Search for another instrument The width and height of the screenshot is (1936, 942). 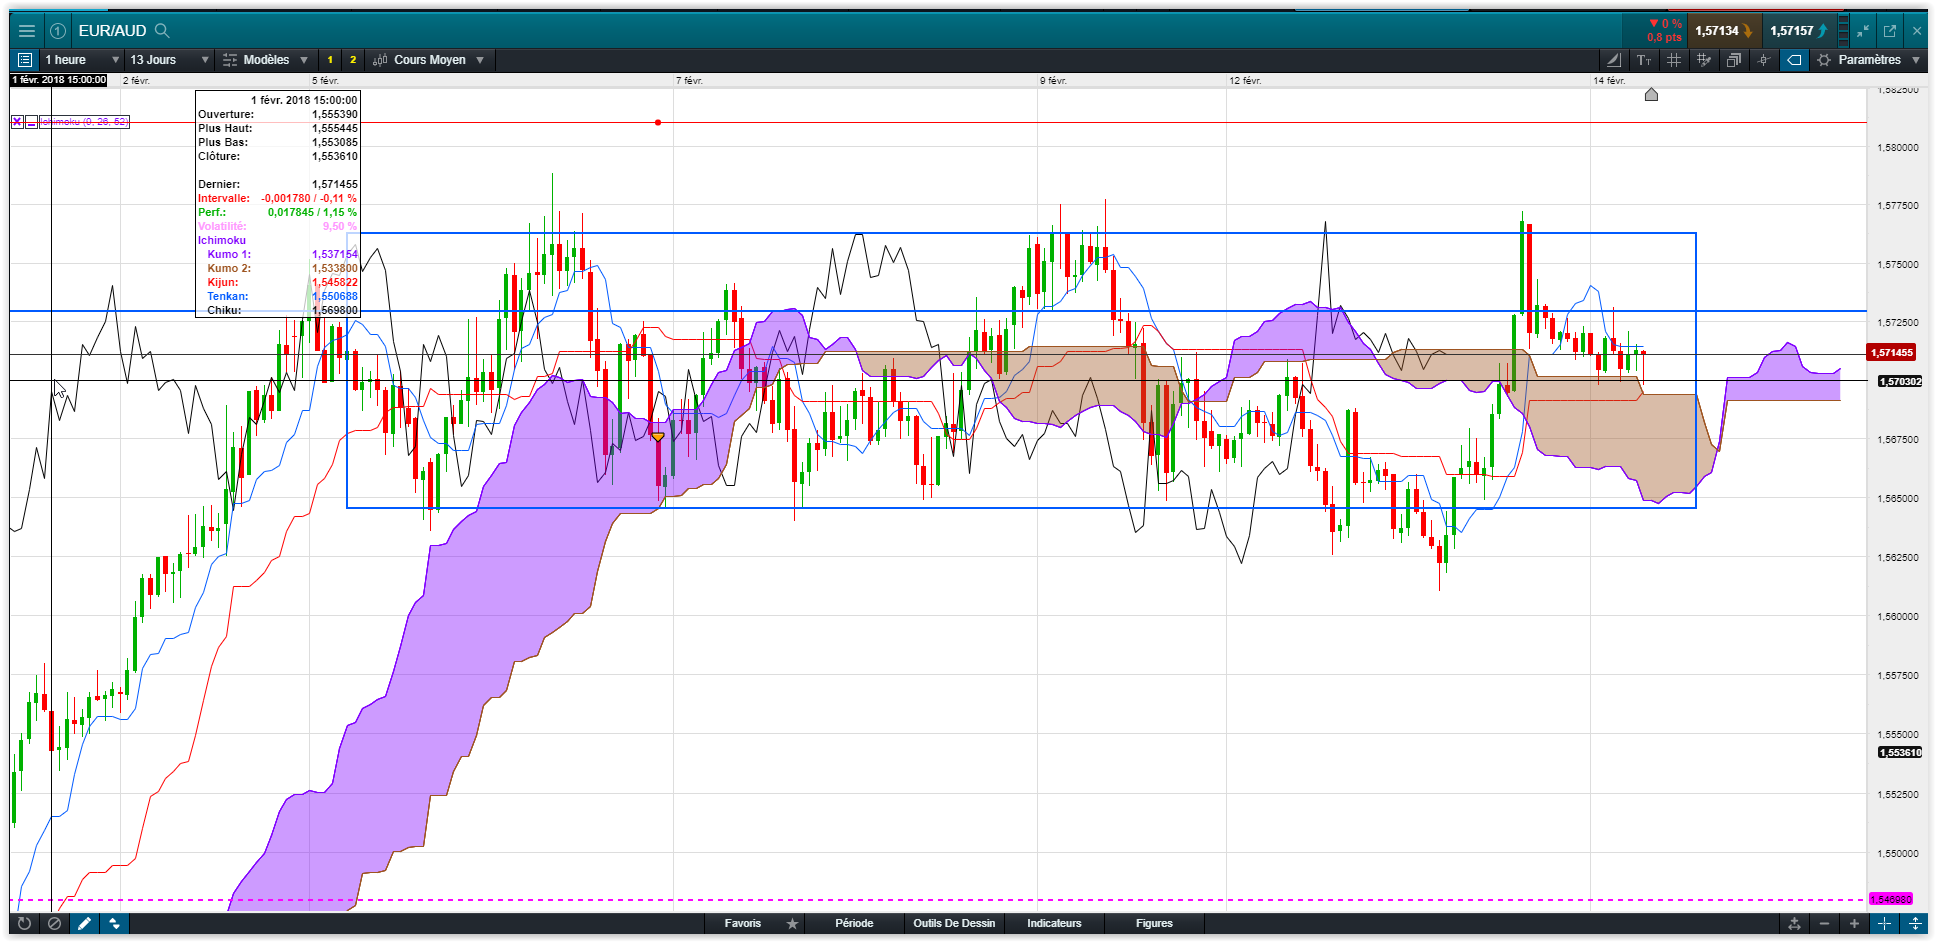pos(162,31)
